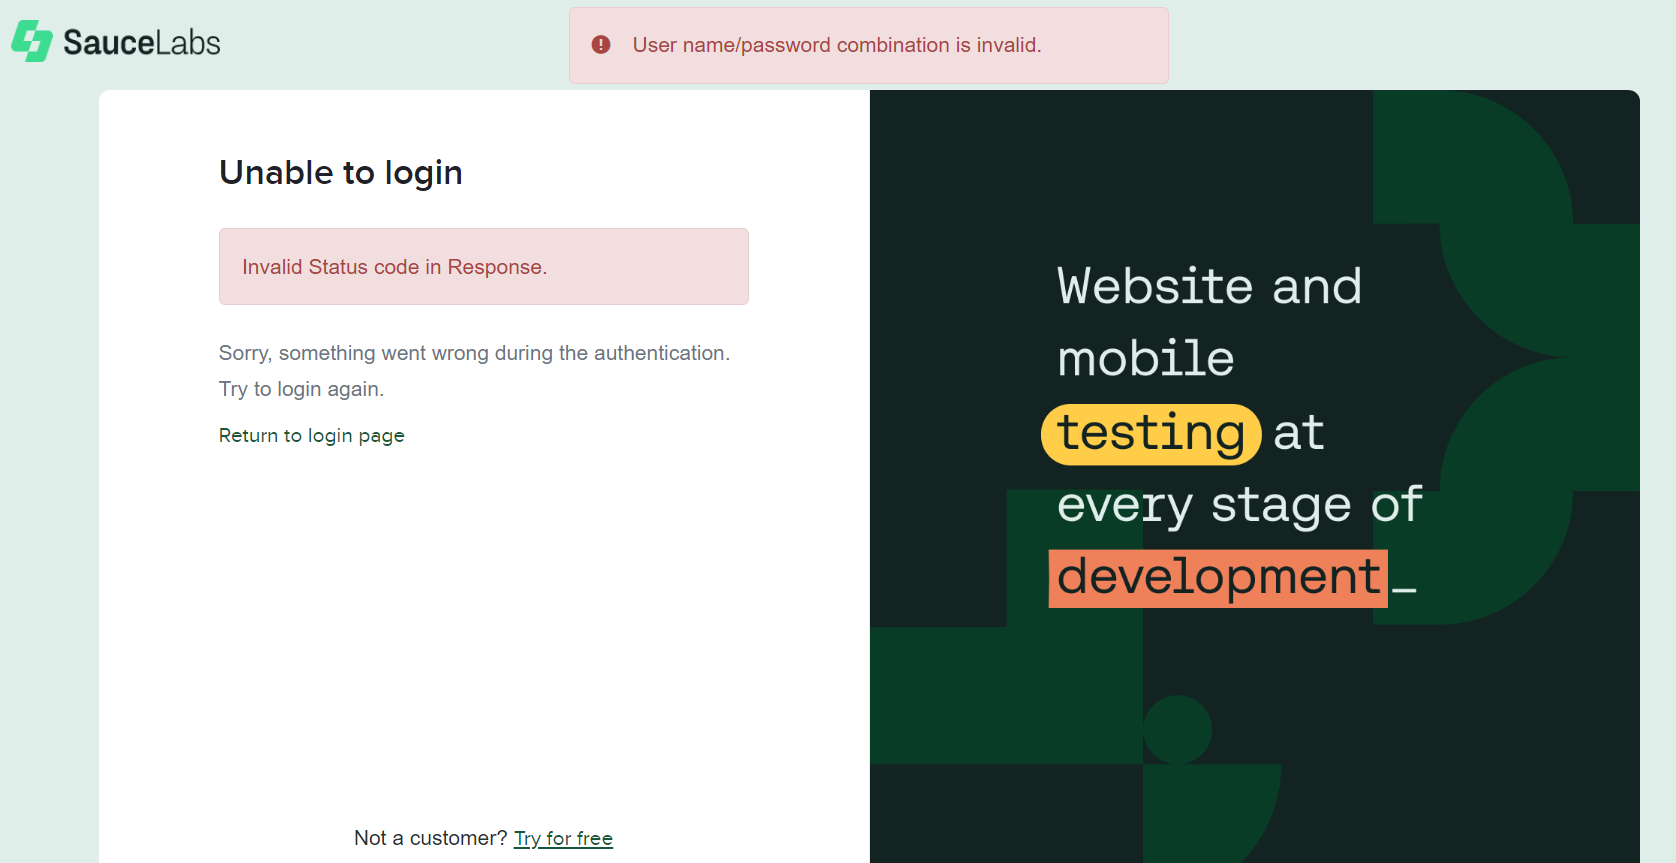The width and height of the screenshot is (1676, 863).
Task: Click the "Sorry, something went wrong" message line
Action: click(474, 353)
